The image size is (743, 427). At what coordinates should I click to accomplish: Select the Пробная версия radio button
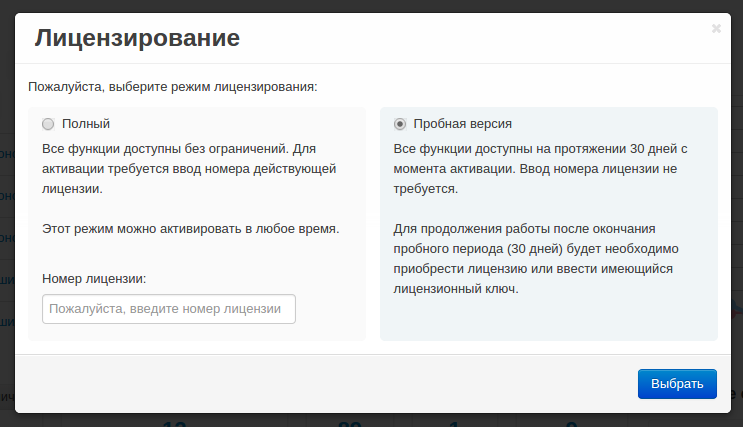(x=400, y=124)
